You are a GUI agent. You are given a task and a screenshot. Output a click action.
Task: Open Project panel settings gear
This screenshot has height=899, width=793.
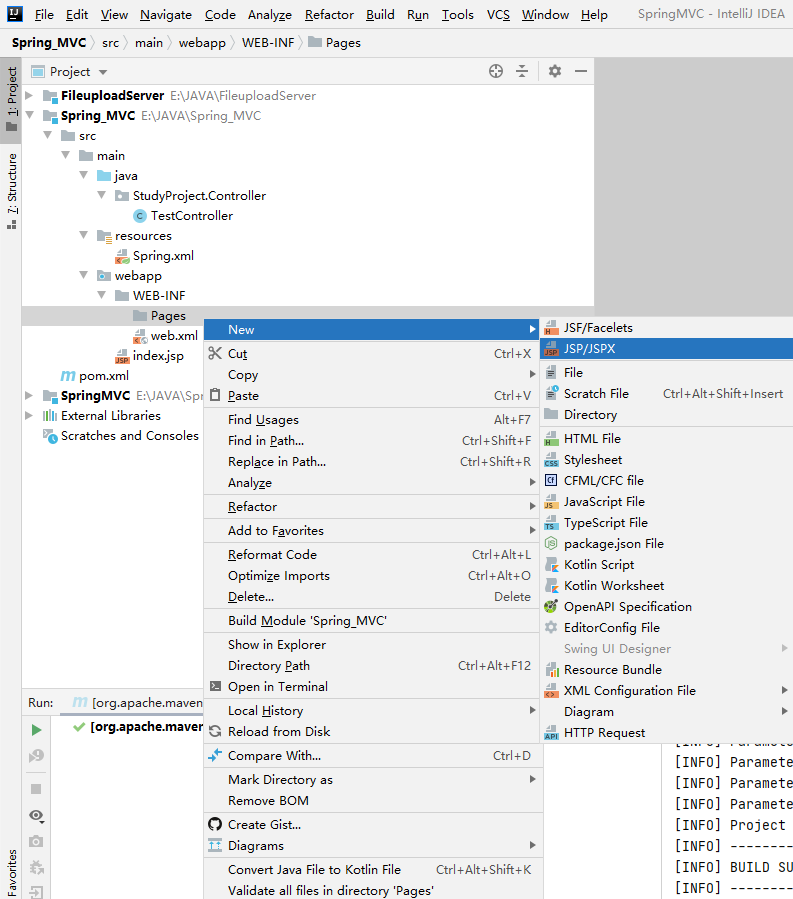[x=554, y=71]
